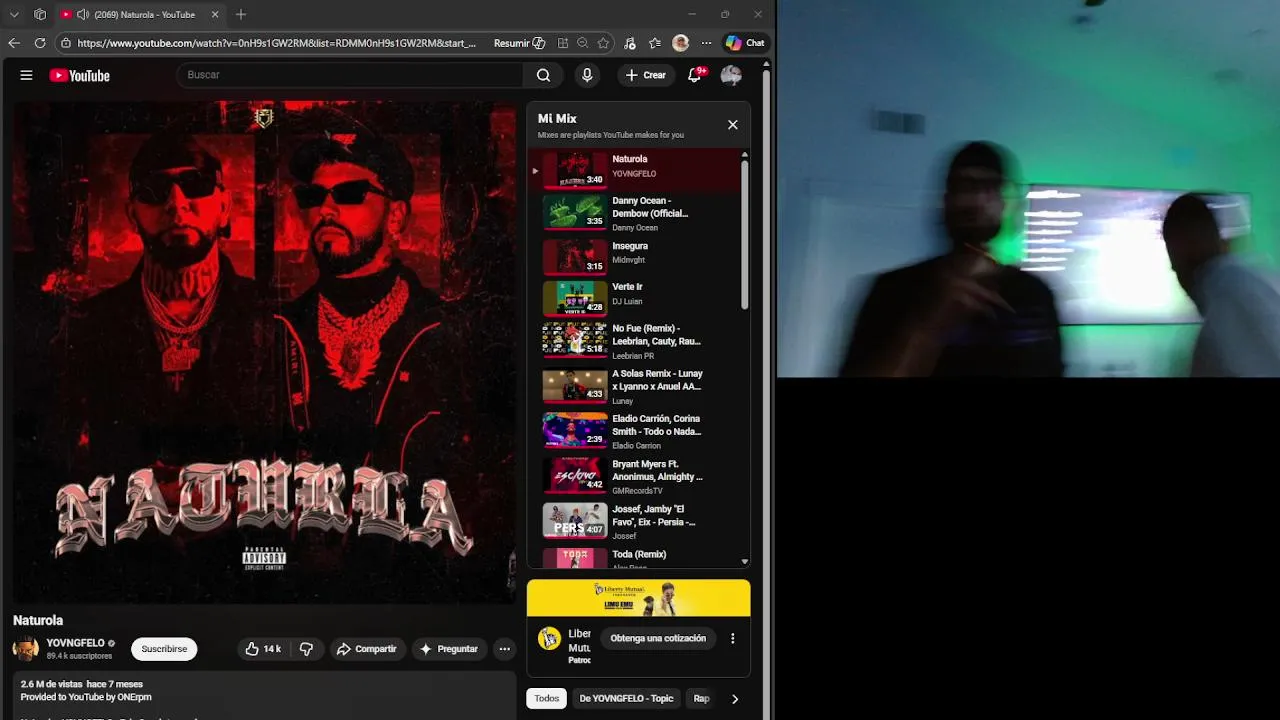This screenshot has height=720, width=1280.
Task: Click the Resumir button in address bar
Action: [519, 43]
